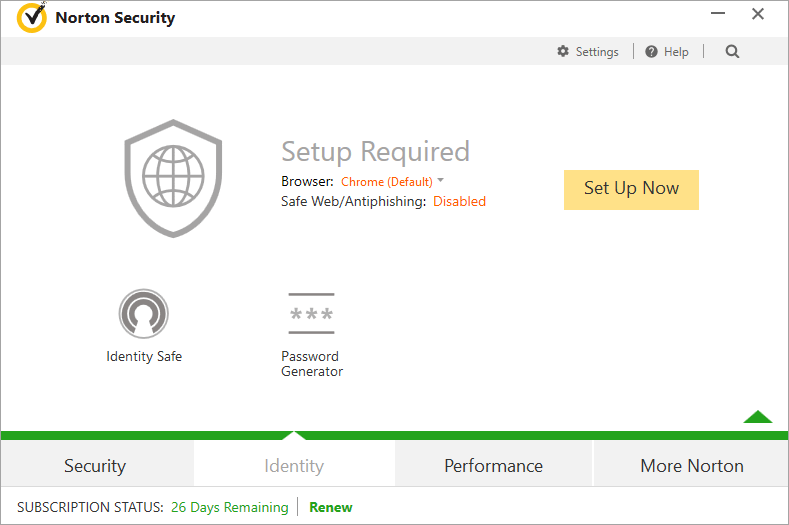This screenshot has height=525, width=789.
Task: Close the Norton Security window
Action: pos(758,14)
